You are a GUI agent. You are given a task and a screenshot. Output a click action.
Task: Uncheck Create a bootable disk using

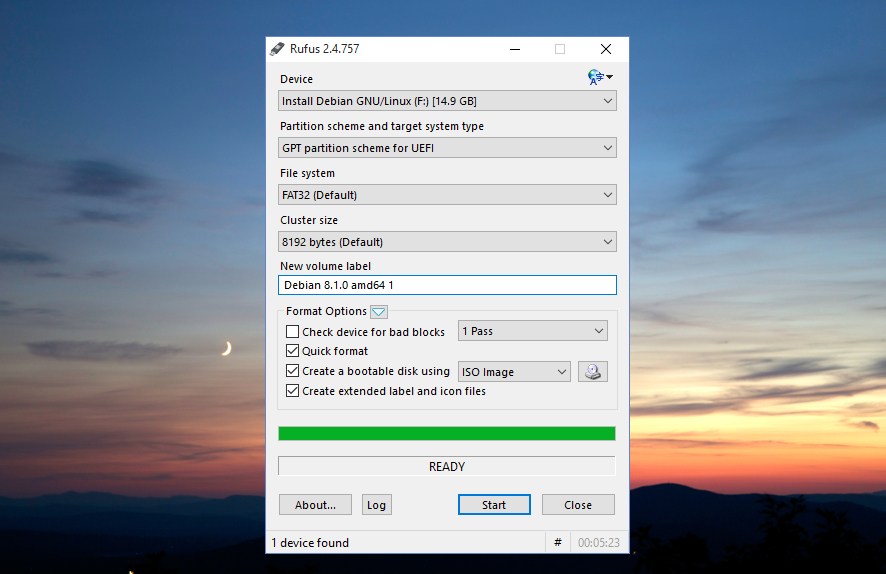click(292, 371)
